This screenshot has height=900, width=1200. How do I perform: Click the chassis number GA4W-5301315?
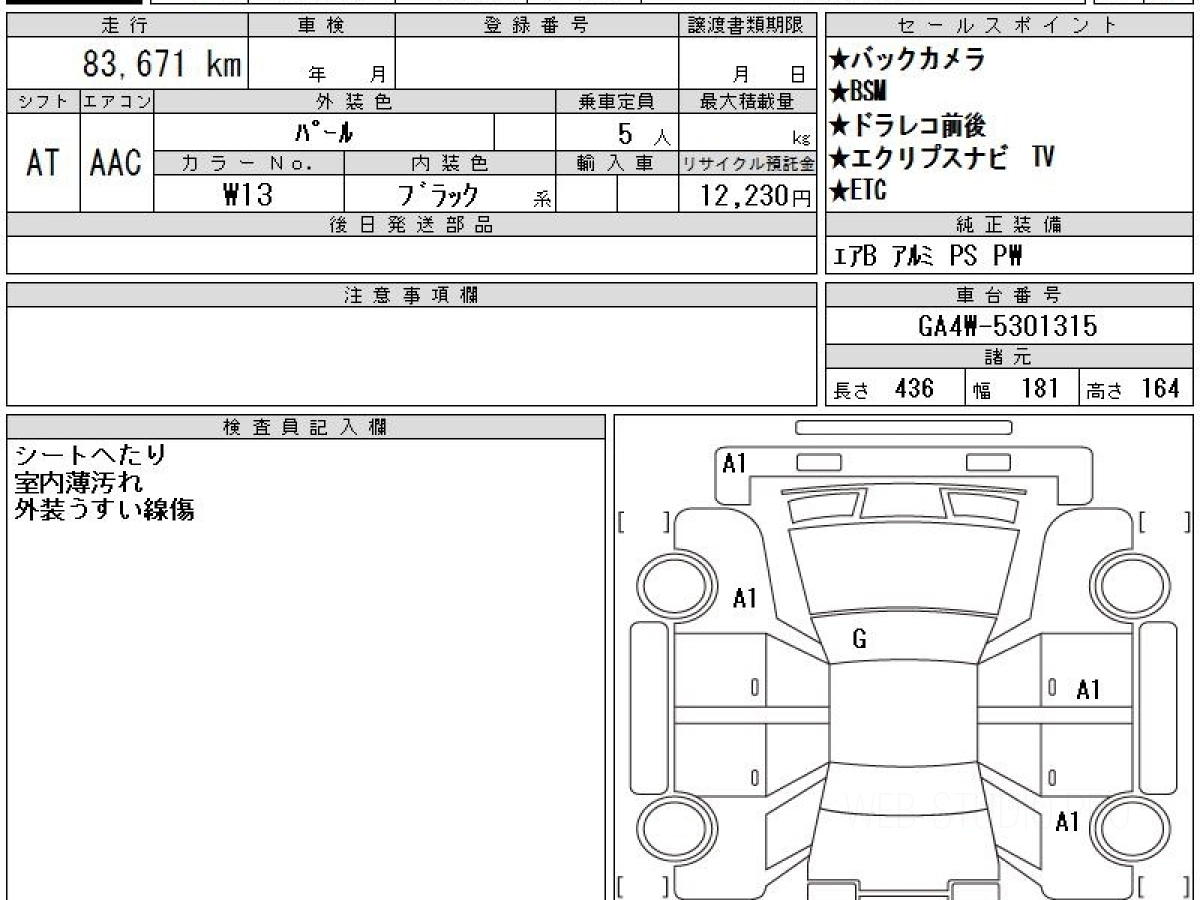click(x=1008, y=325)
